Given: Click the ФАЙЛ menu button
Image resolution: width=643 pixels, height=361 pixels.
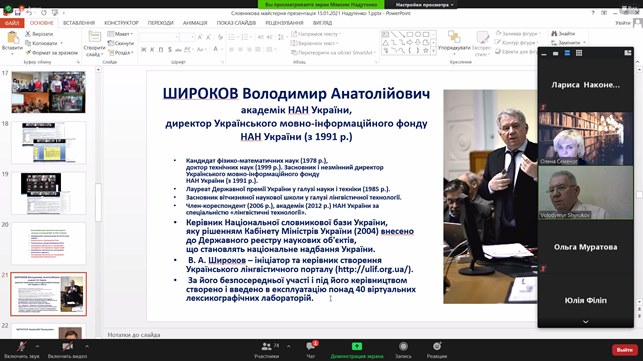Looking at the screenshot, I should (12, 23).
